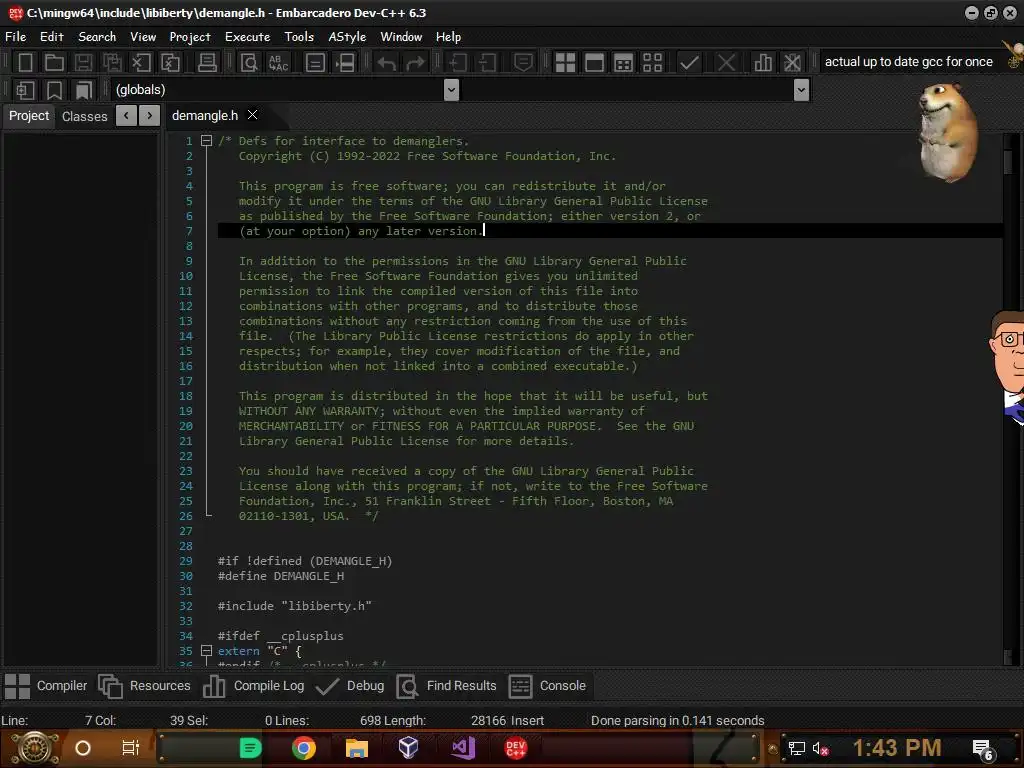Click the Open file folder icon
Image resolution: width=1024 pixels, height=768 pixels.
click(x=54, y=63)
